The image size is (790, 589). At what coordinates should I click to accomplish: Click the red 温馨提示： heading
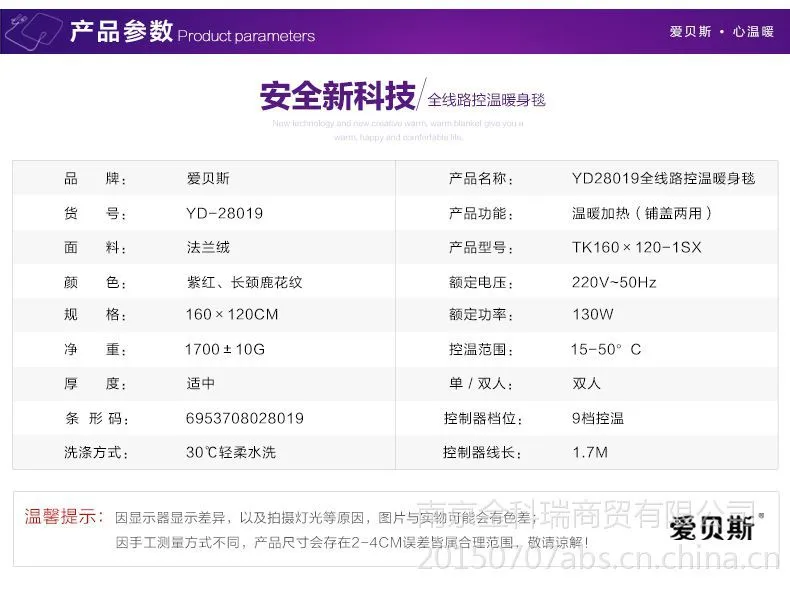point(64,516)
